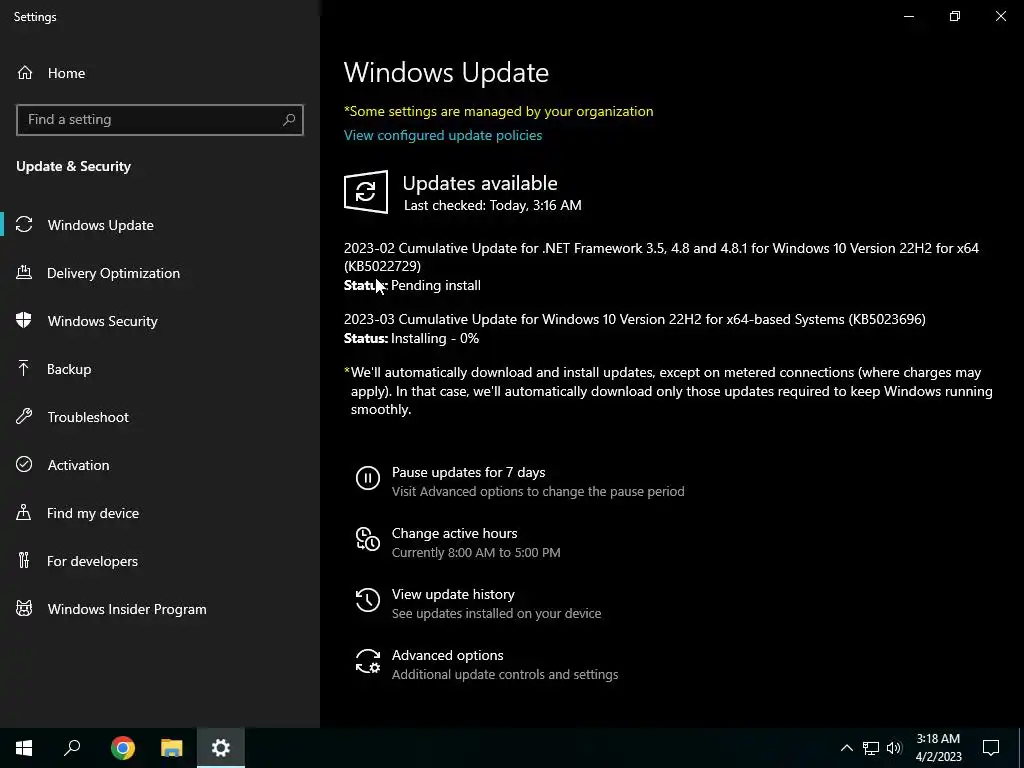
Task: Click the KB5023696 cumulative update text
Action: coord(635,319)
